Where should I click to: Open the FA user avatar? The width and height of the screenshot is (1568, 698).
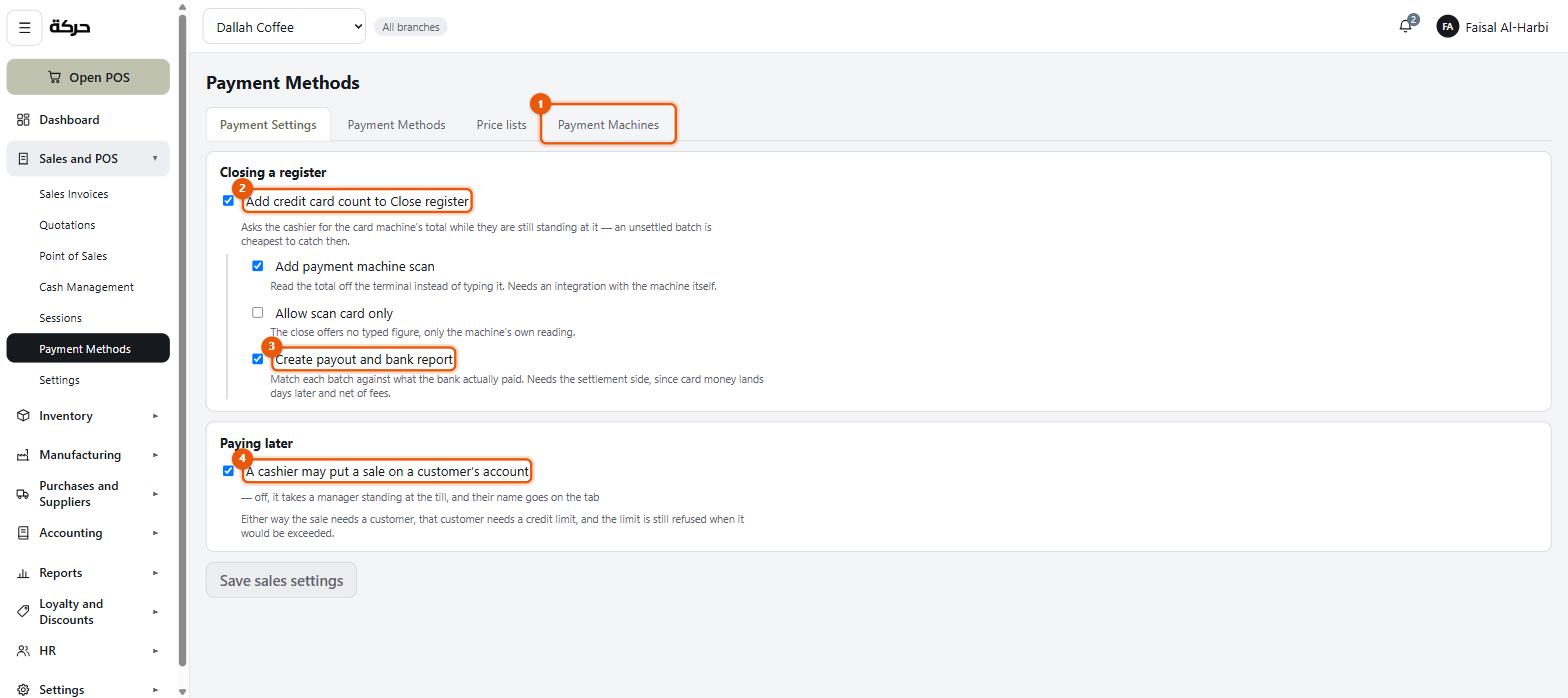pos(1447,27)
